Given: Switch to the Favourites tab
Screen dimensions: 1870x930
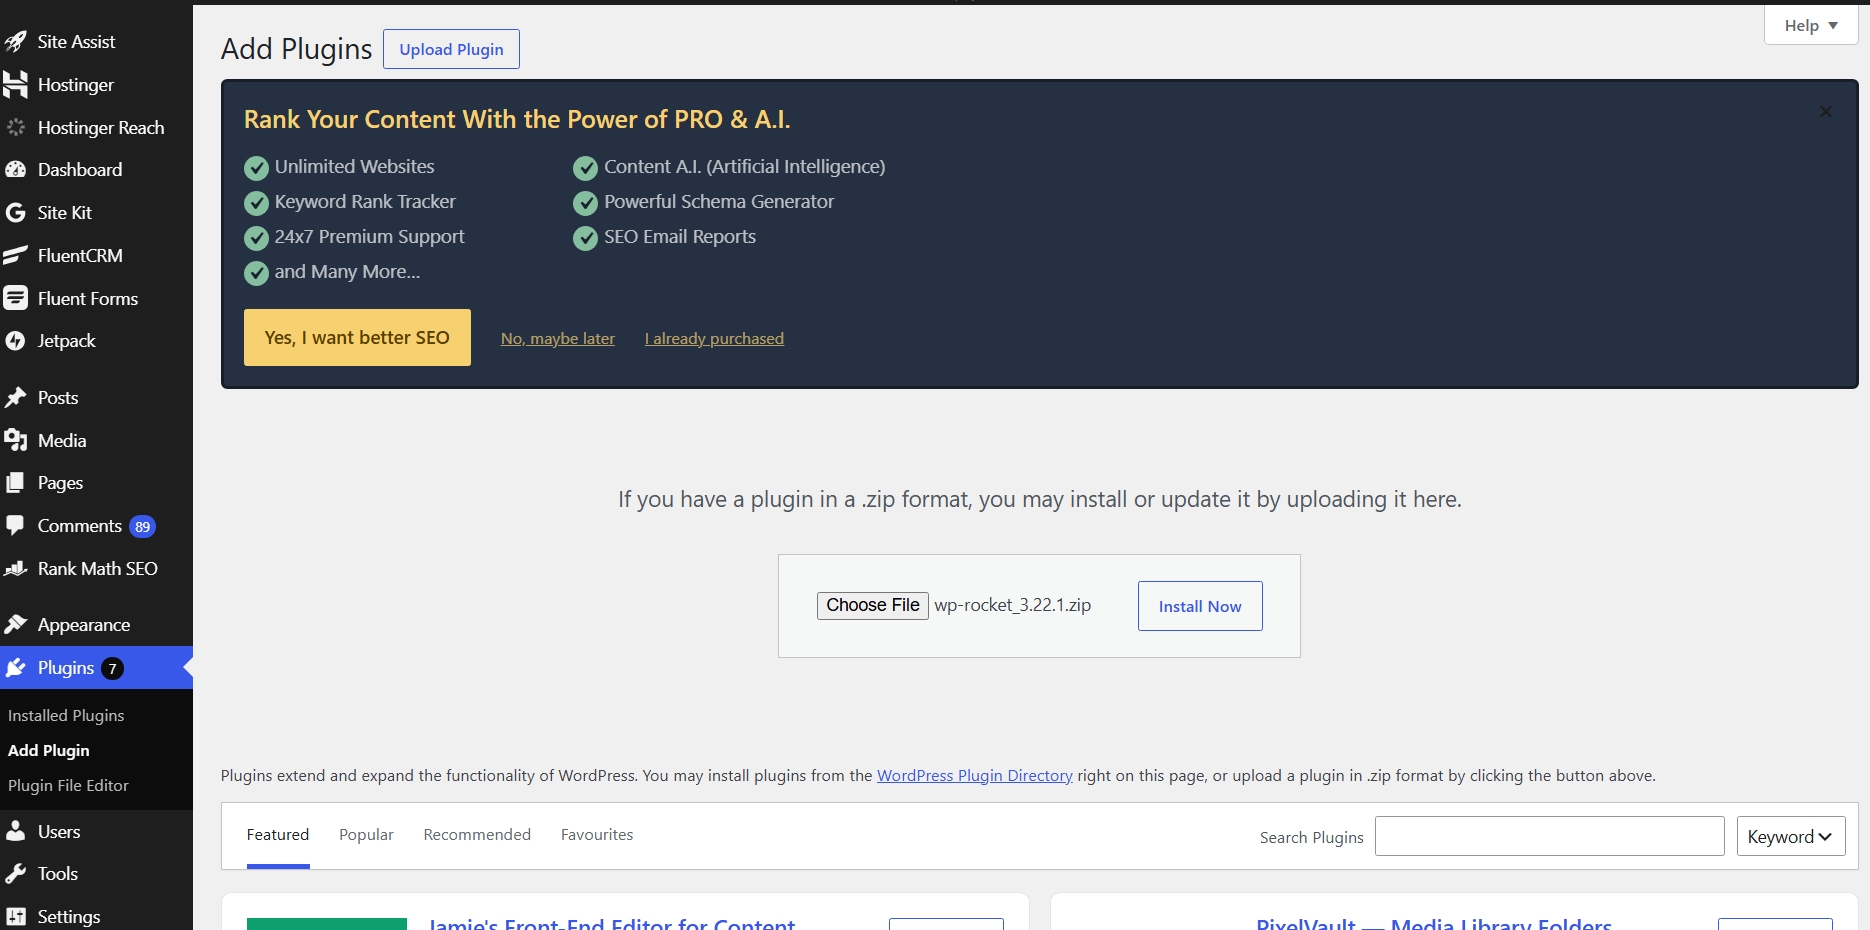Looking at the screenshot, I should [x=597, y=835].
